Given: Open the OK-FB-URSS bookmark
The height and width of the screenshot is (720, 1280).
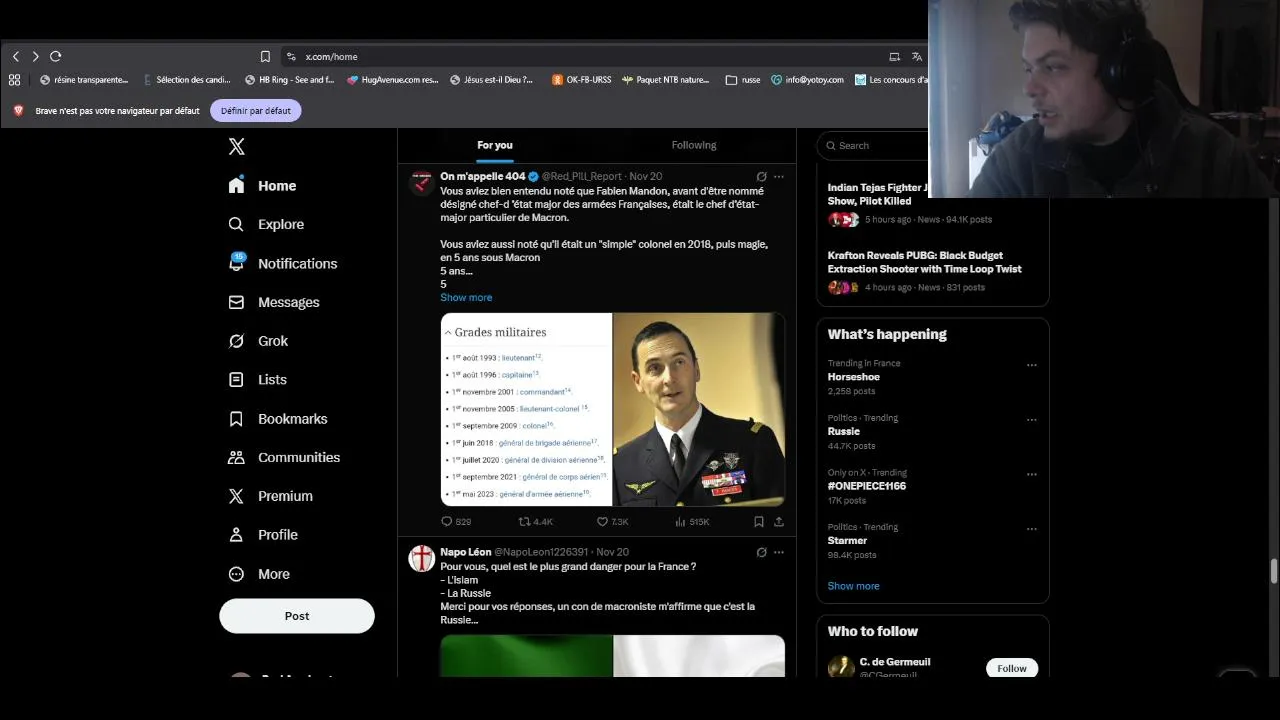Looking at the screenshot, I should point(582,80).
